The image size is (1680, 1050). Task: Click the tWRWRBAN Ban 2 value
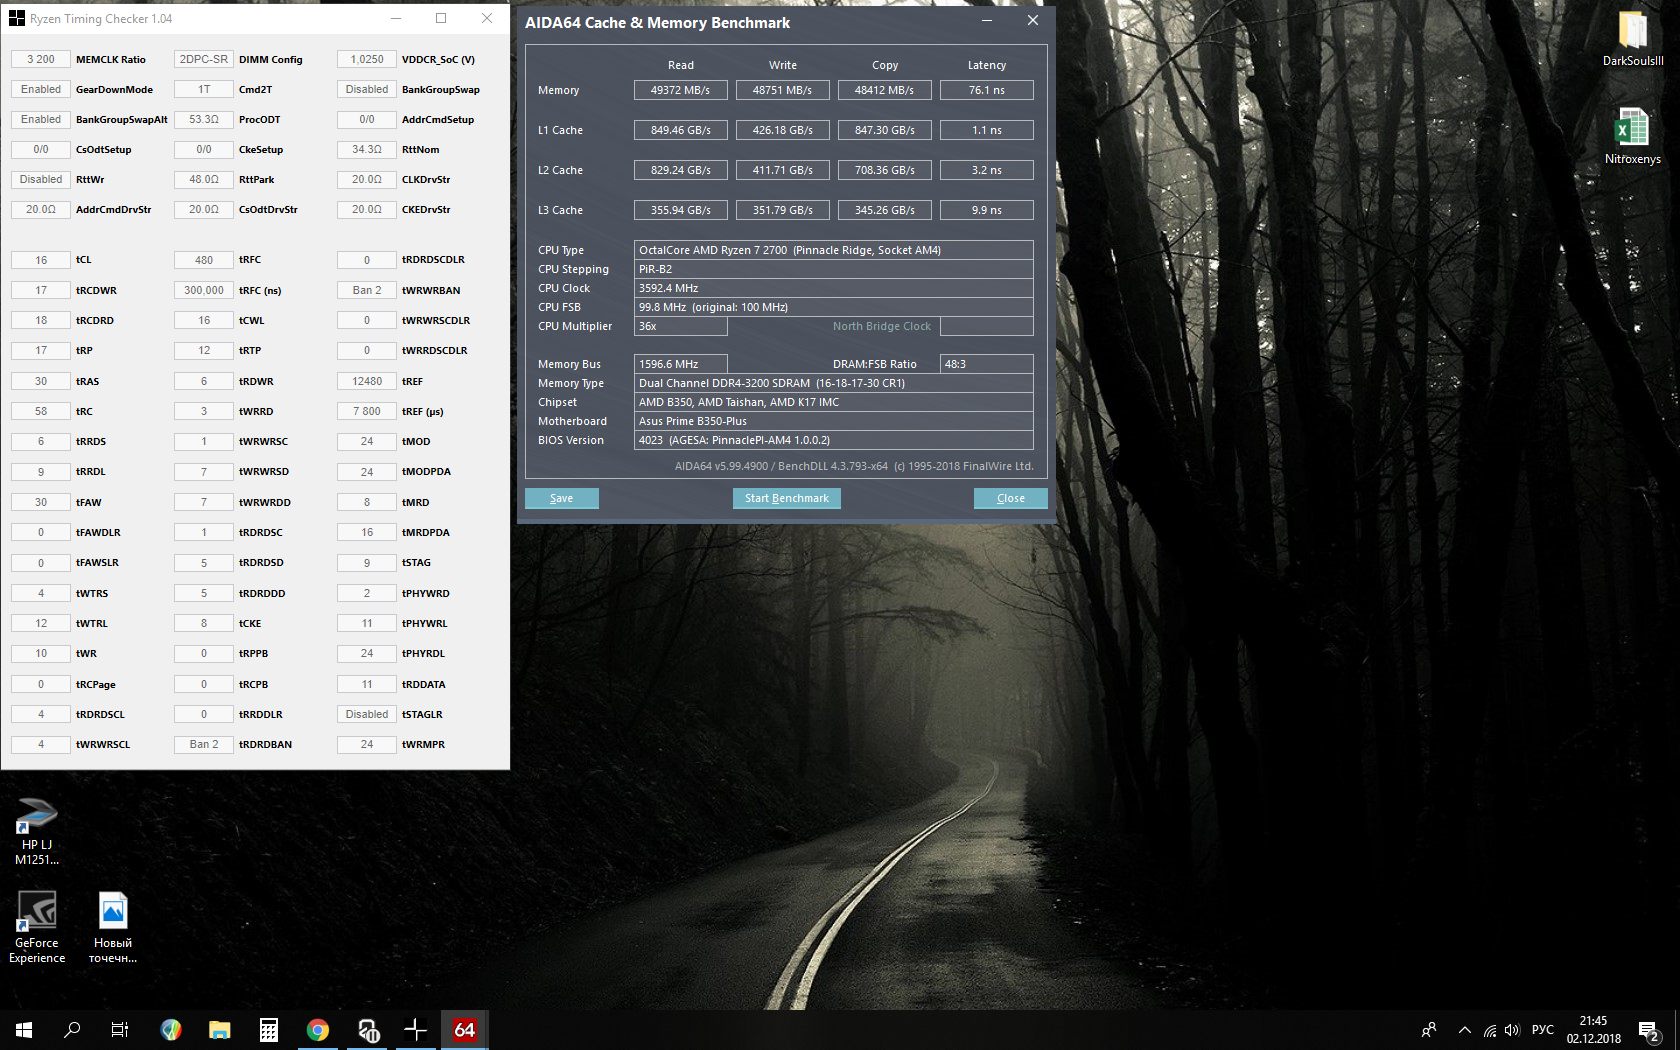367,290
